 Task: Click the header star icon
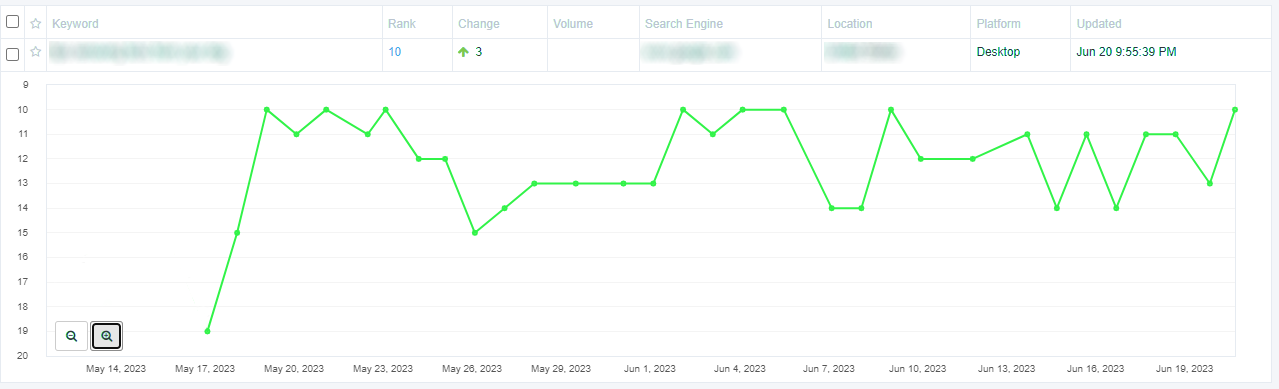click(x=36, y=23)
